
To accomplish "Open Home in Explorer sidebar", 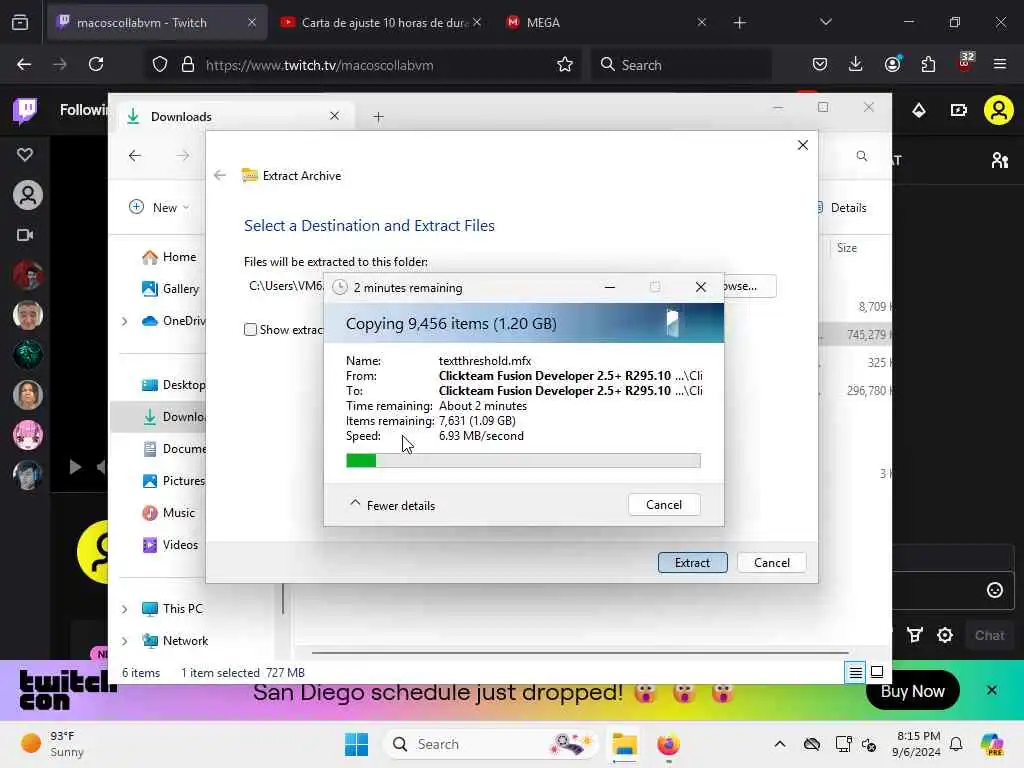I will (169, 257).
